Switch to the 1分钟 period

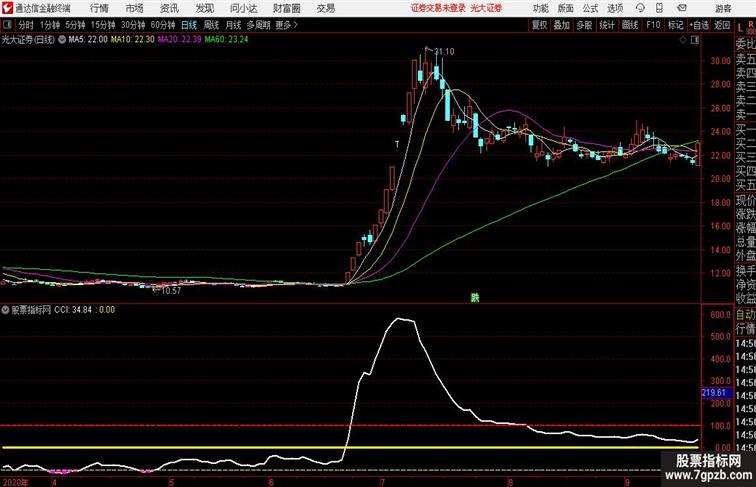50,25
